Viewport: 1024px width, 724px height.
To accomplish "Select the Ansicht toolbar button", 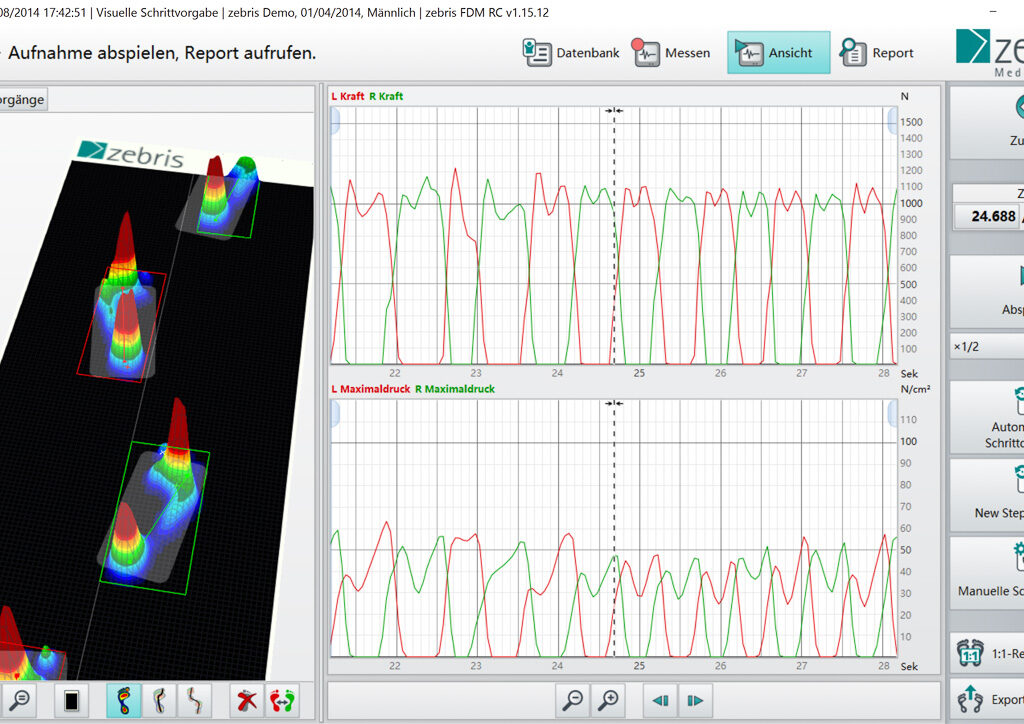I will tap(778, 53).
